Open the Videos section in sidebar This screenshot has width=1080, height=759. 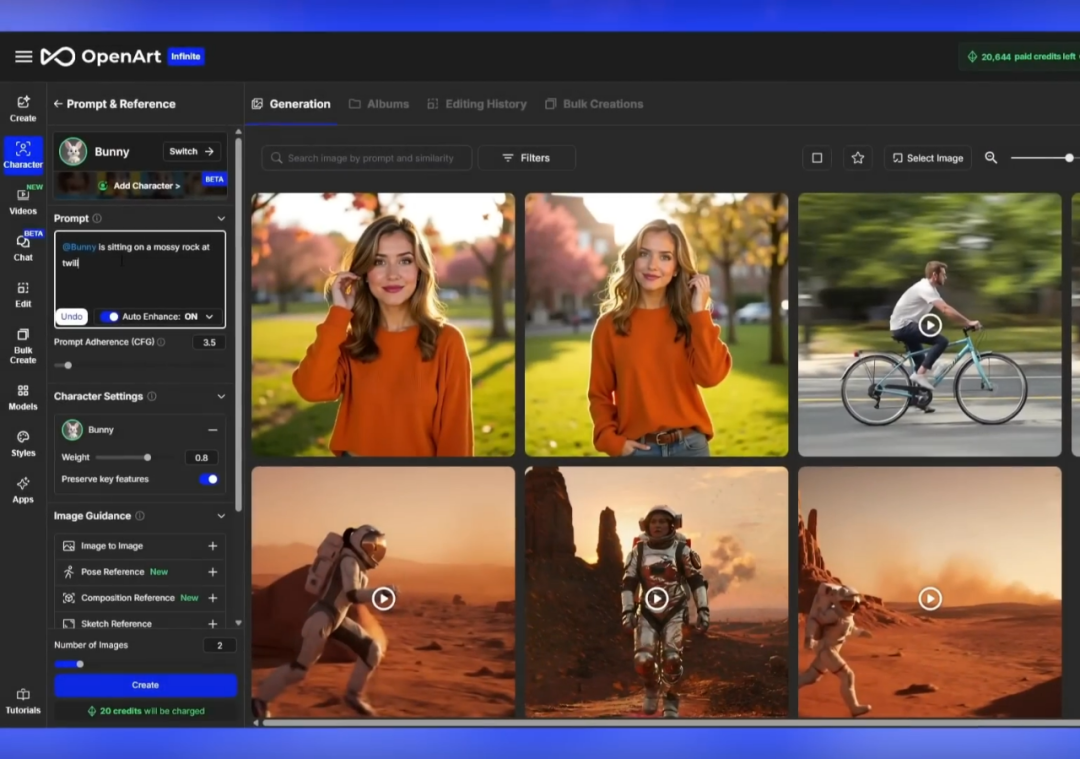[x=23, y=200]
